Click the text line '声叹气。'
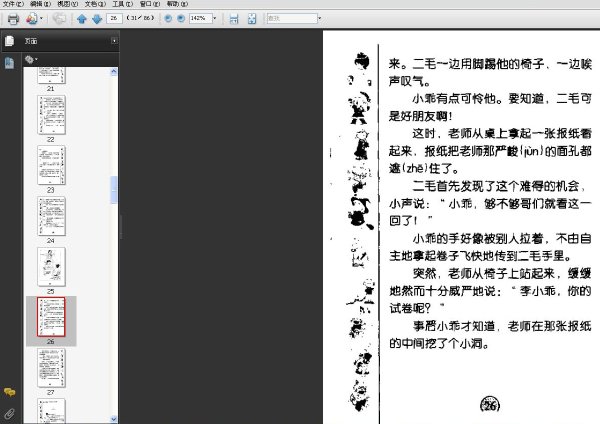This screenshot has width=600, height=424. click(x=410, y=82)
